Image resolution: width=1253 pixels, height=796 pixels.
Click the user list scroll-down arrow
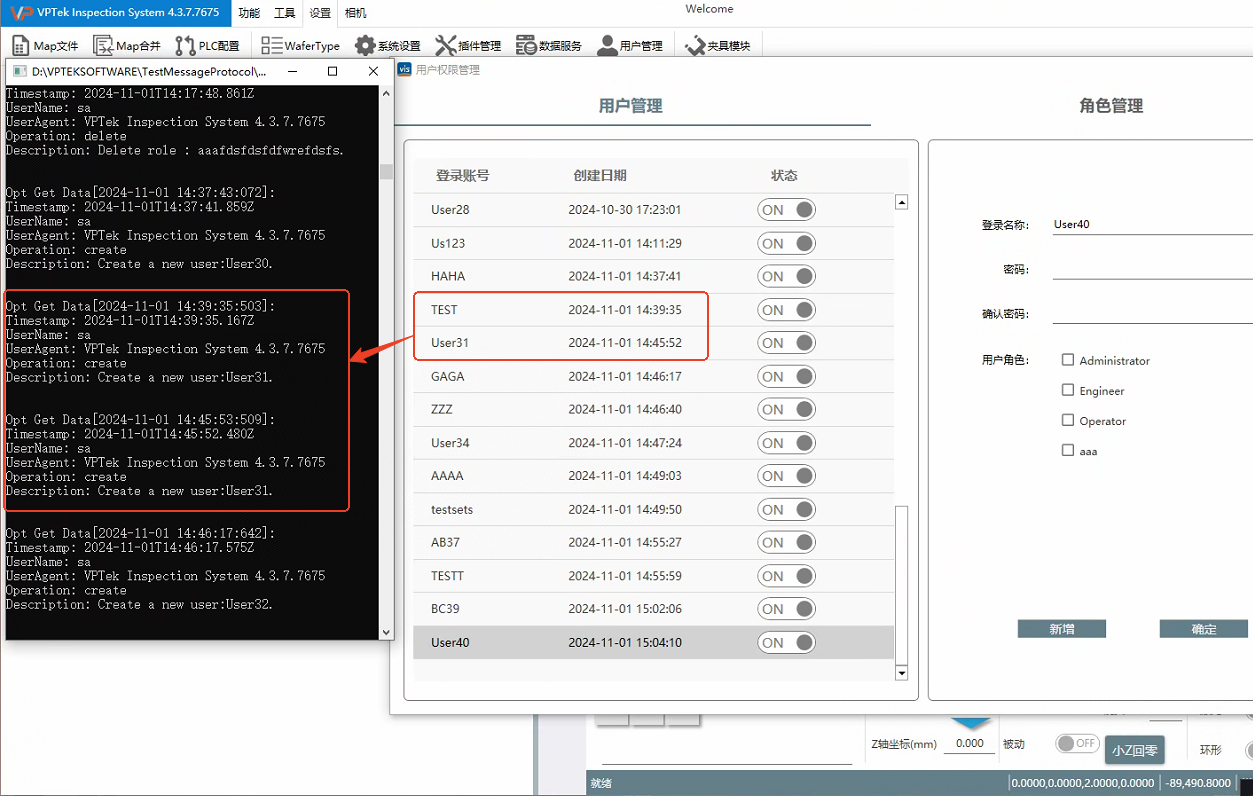pos(901,674)
